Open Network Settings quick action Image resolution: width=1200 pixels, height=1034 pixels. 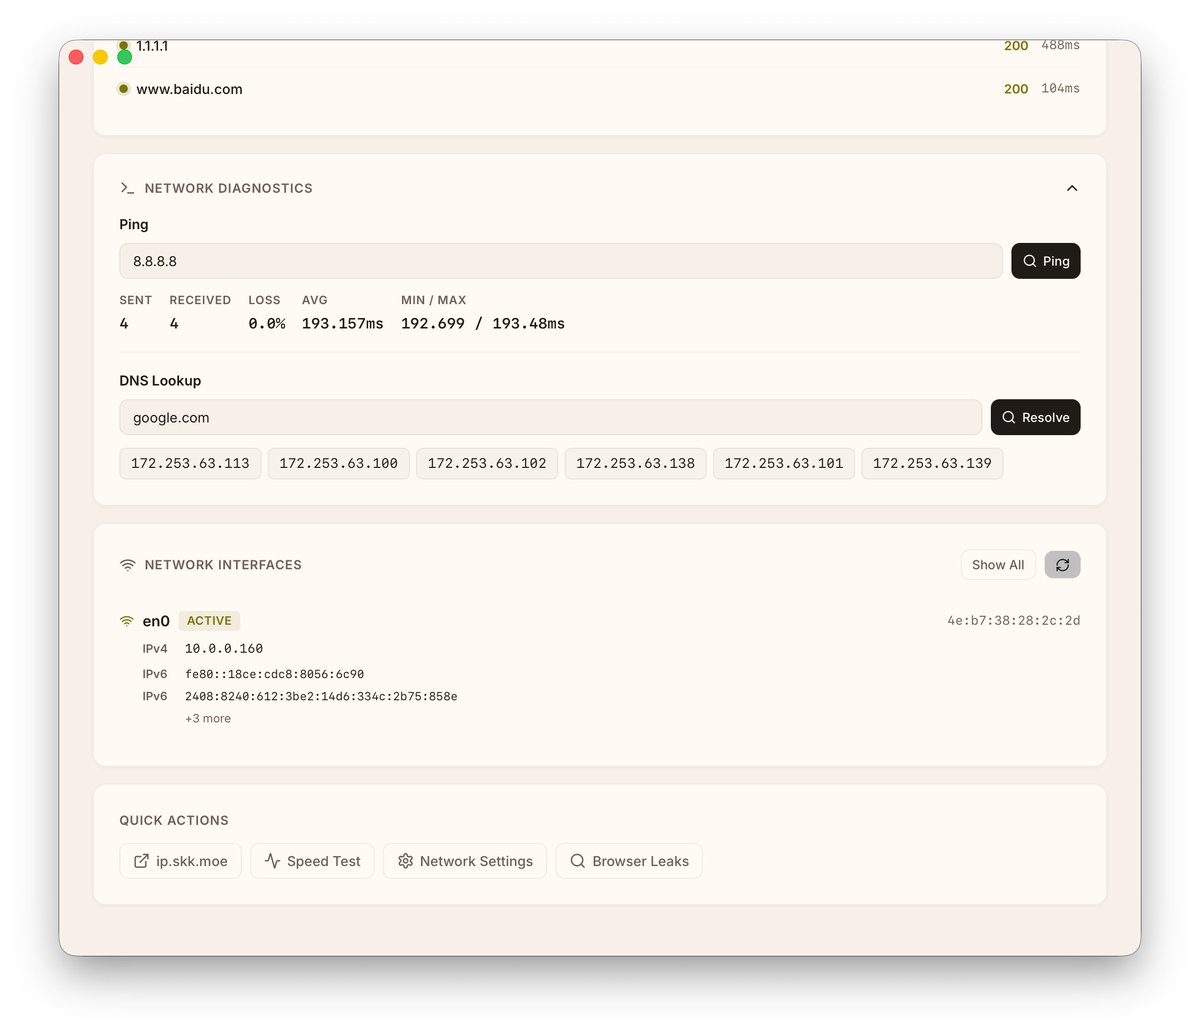tap(465, 861)
